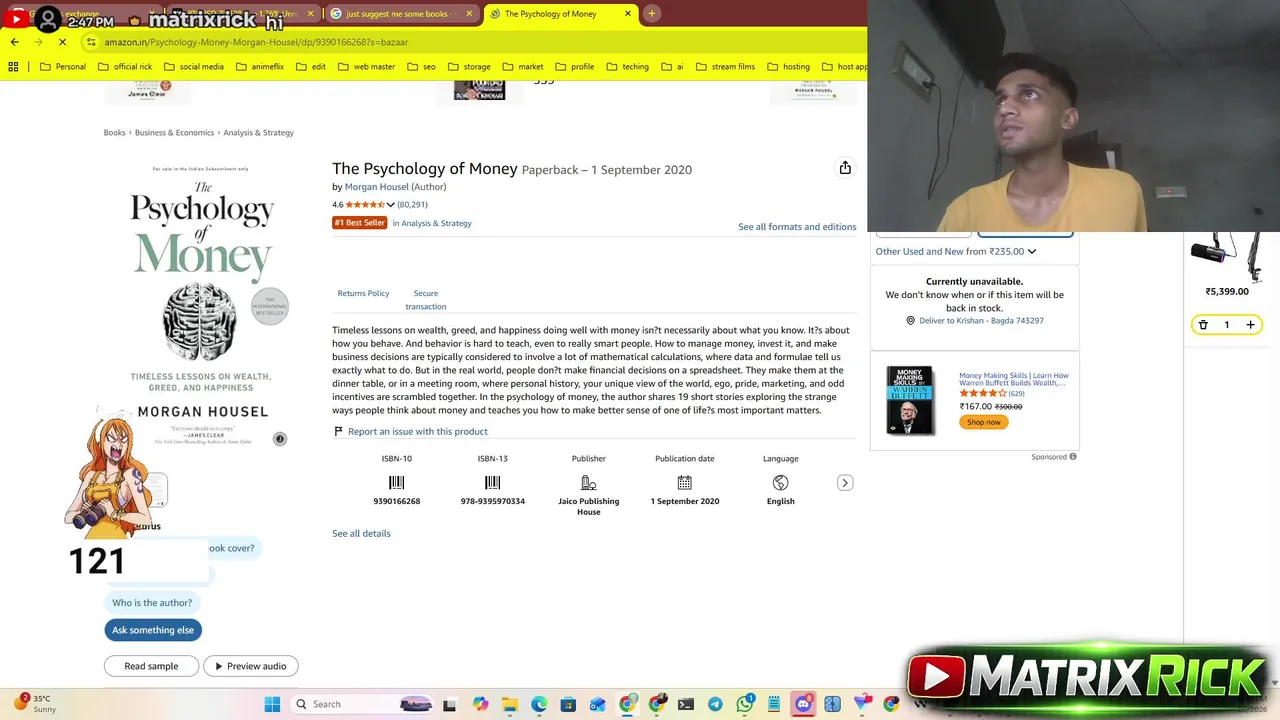Increase cart quantity with the plus button

[1250, 325]
